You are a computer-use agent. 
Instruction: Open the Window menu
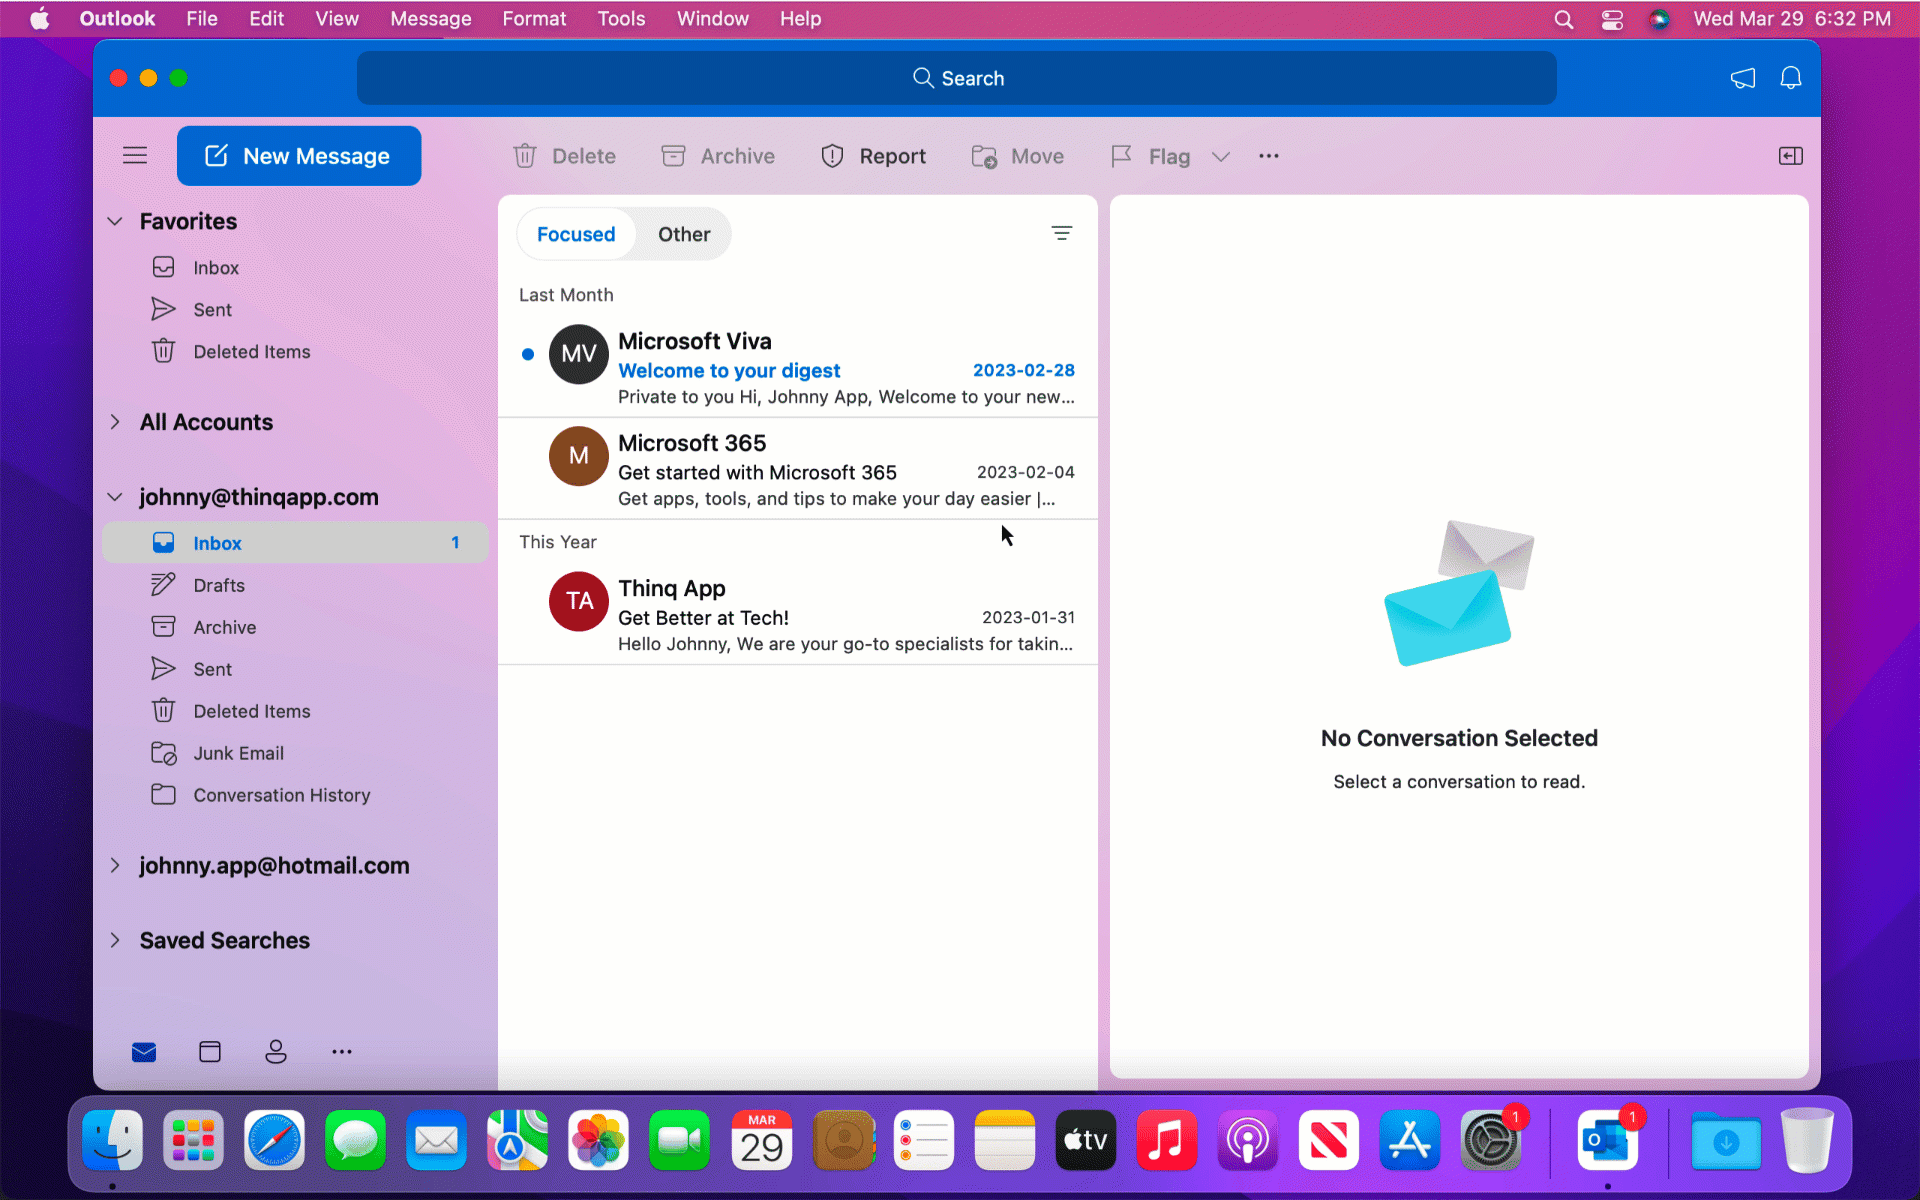tap(712, 18)
